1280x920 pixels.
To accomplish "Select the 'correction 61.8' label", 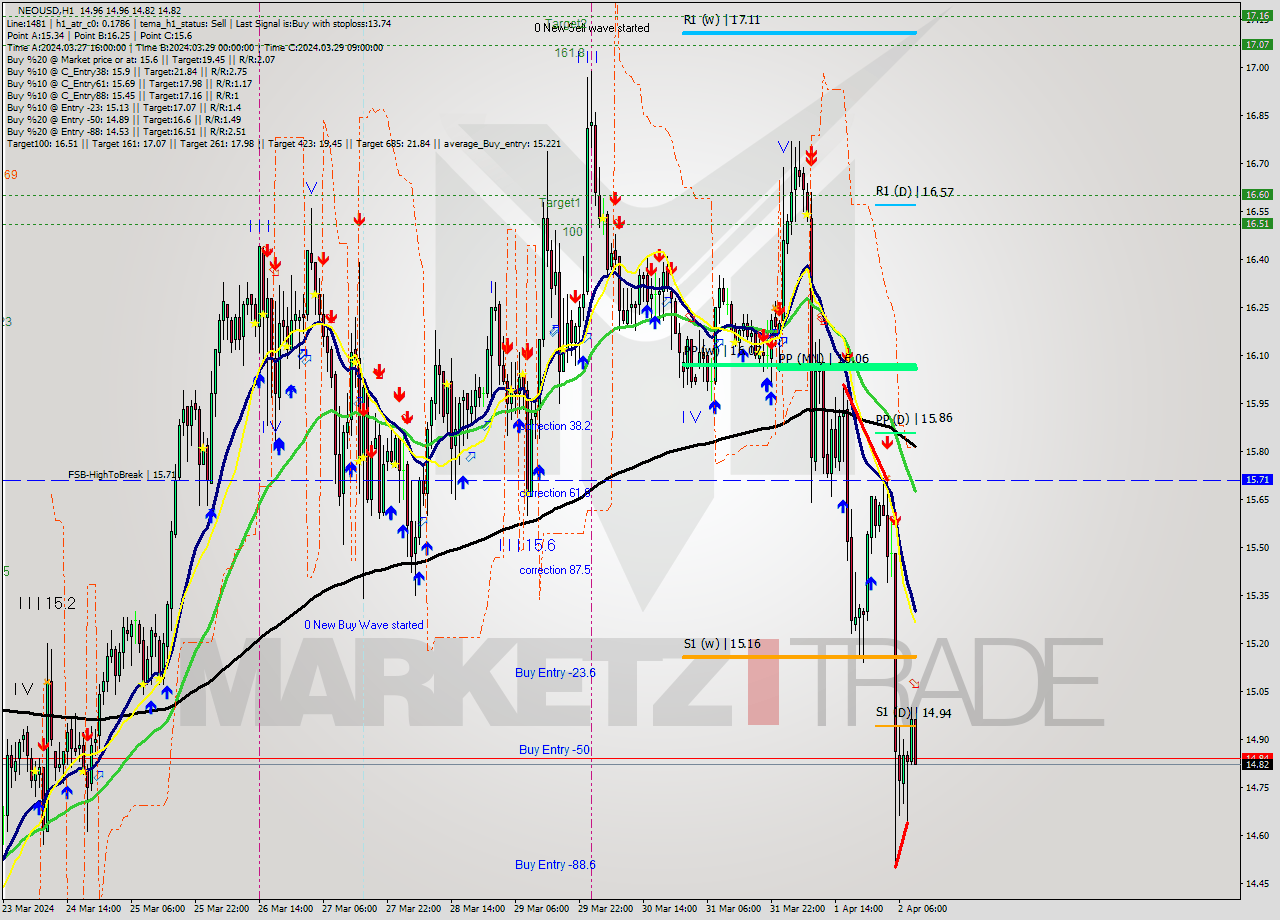I will coord(555,493).
